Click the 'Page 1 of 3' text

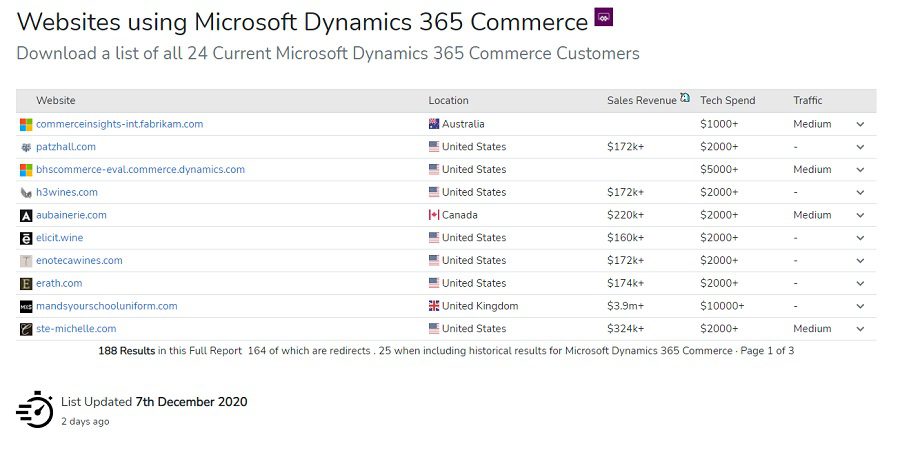[x=767, y=351]
